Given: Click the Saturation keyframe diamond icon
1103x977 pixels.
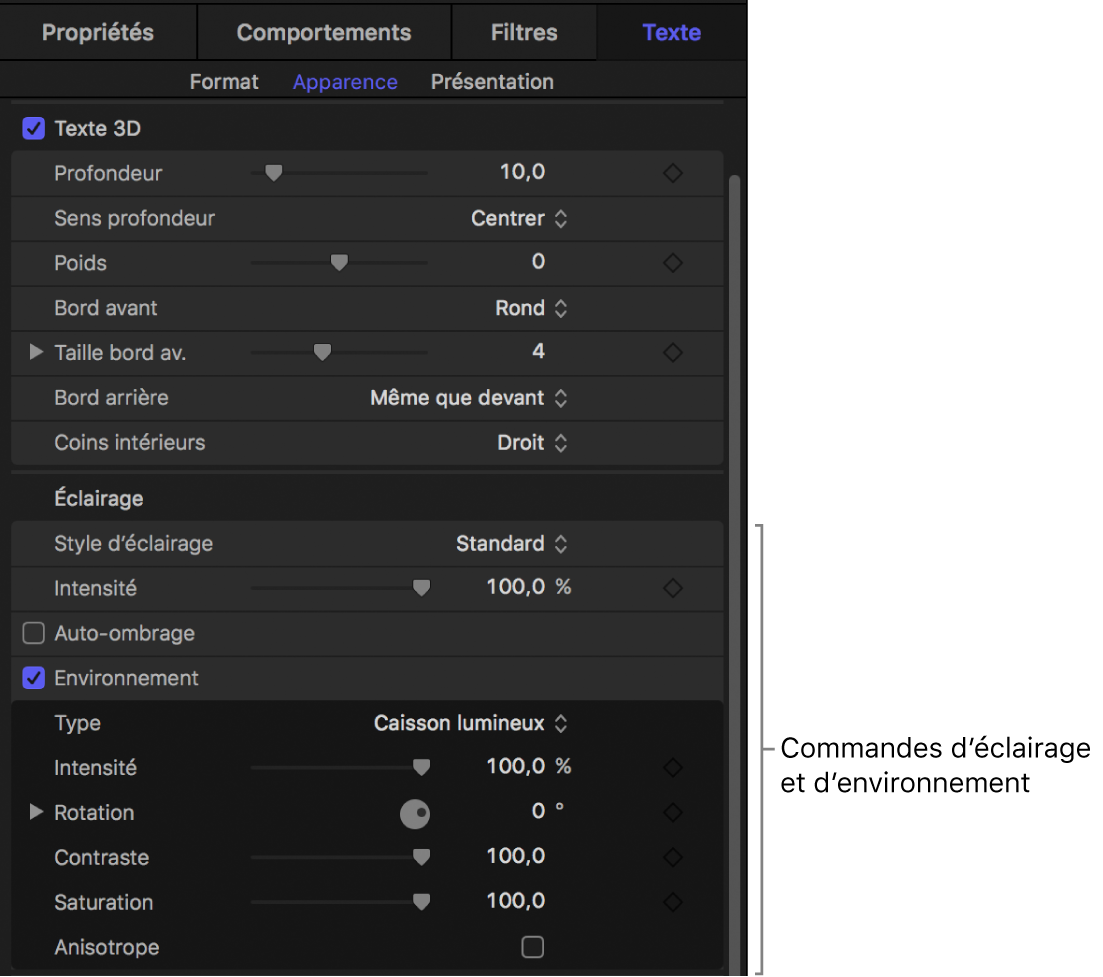Looking at the screenshot, I should coord(673,902).
